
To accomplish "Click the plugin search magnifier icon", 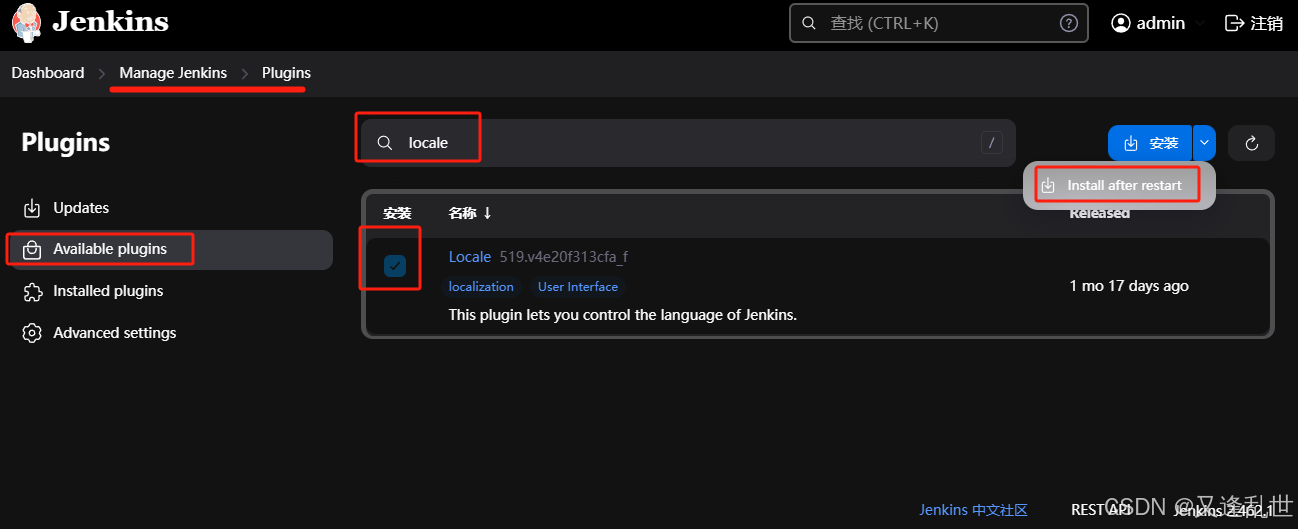I will coord(384,143).
